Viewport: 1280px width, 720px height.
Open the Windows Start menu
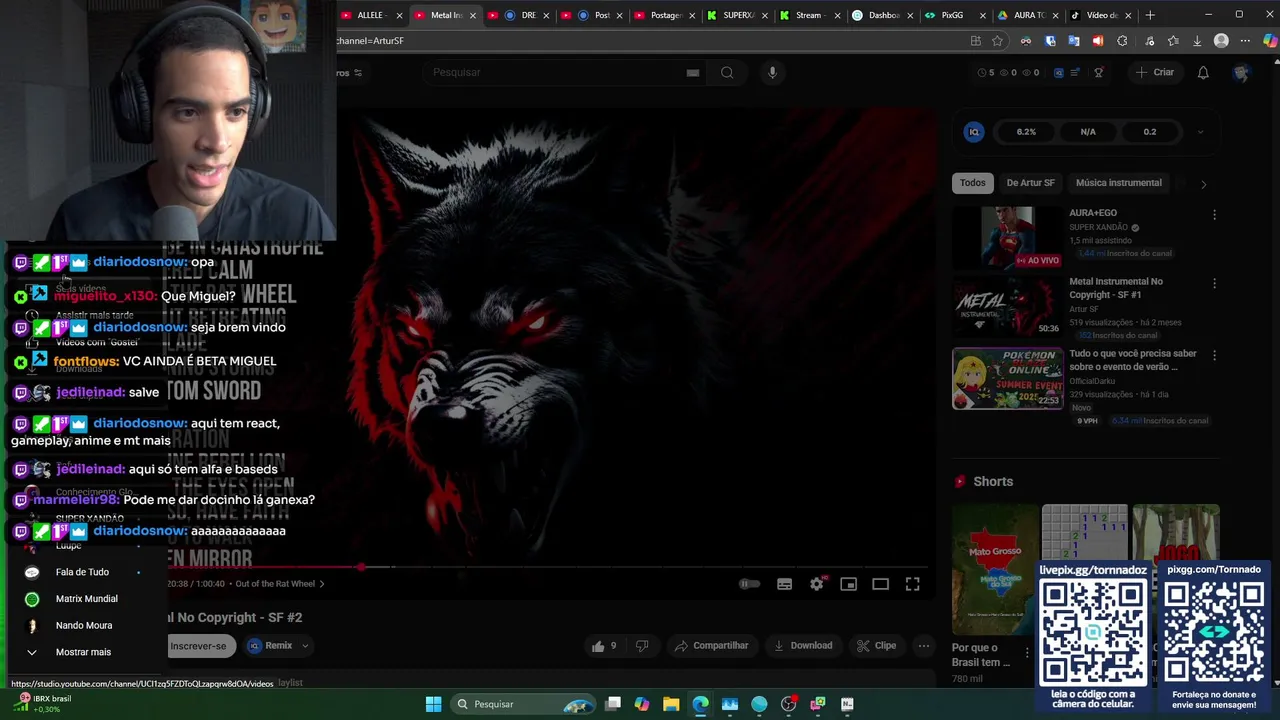tap(433, 704)
